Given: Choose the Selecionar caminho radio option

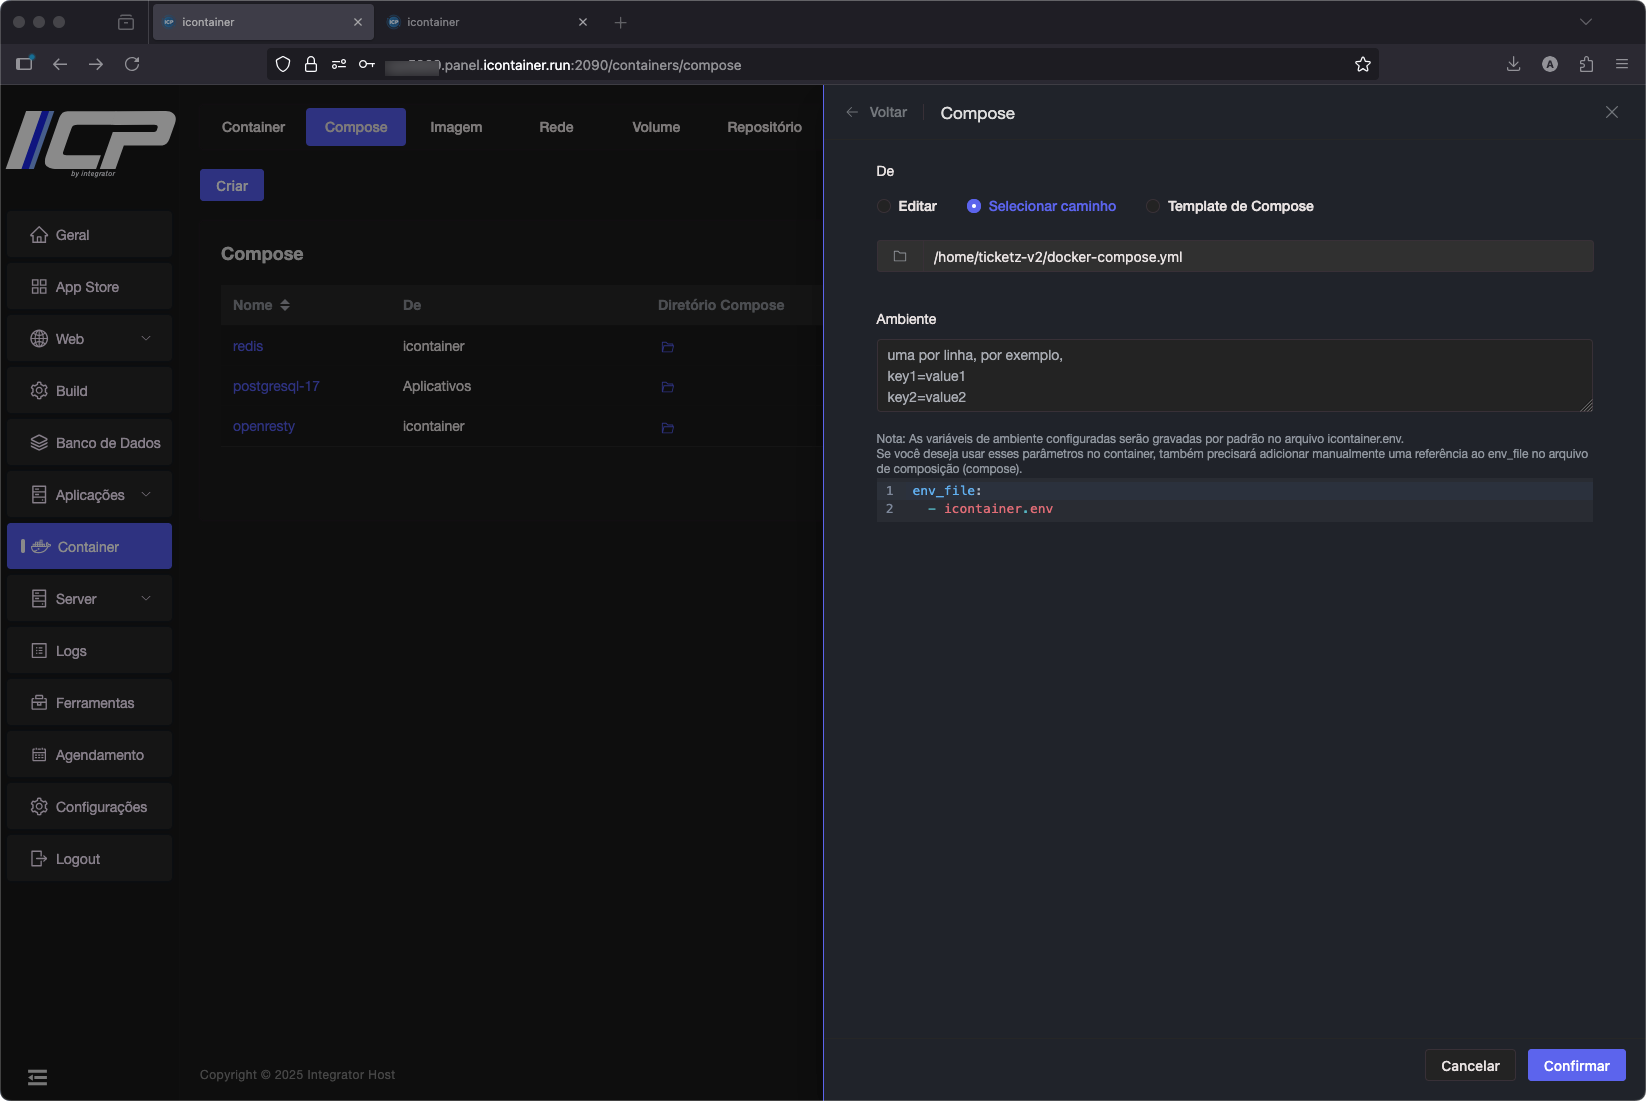Looking at the screenshot, I should (973, 207).
